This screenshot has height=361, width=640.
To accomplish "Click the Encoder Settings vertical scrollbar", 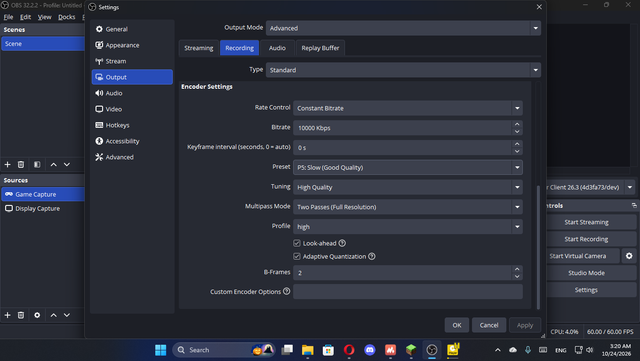I will point(538,247).
